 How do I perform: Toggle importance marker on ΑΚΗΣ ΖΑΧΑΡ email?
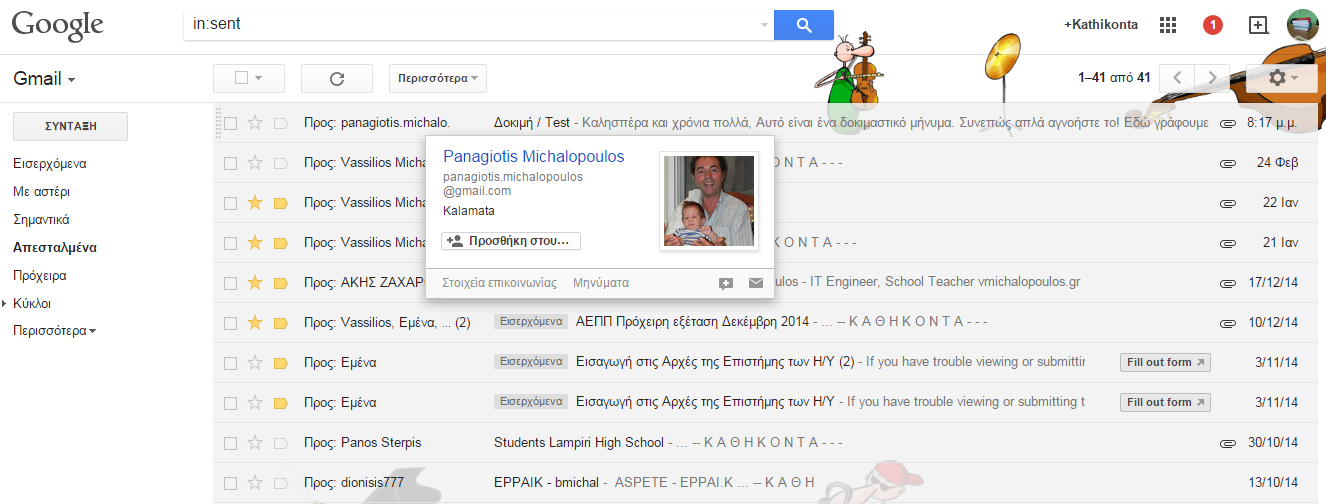pos(280,283)
